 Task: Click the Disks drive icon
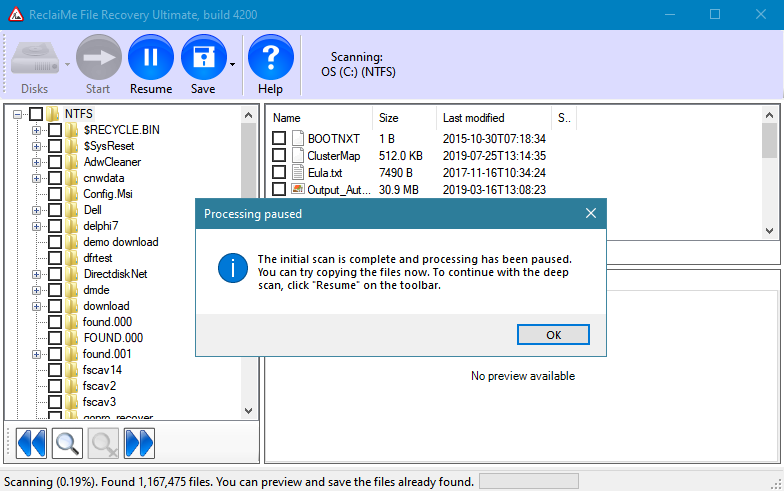click(x=34, y=58)
